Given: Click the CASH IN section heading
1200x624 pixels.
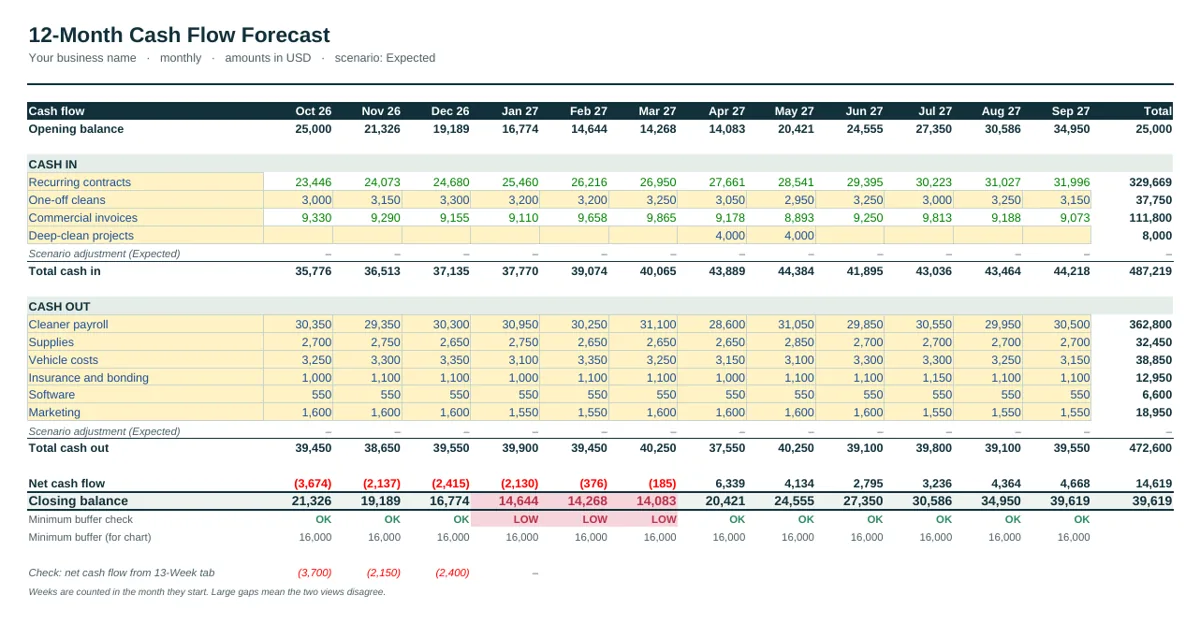Looking at the screenshot, I should point(53,164).
